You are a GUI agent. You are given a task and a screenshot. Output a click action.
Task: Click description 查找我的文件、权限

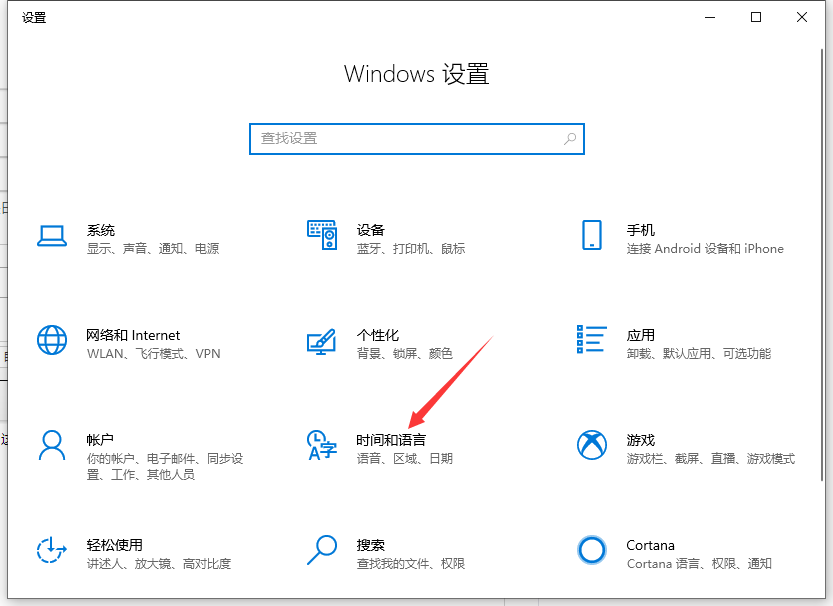point(411,564)
